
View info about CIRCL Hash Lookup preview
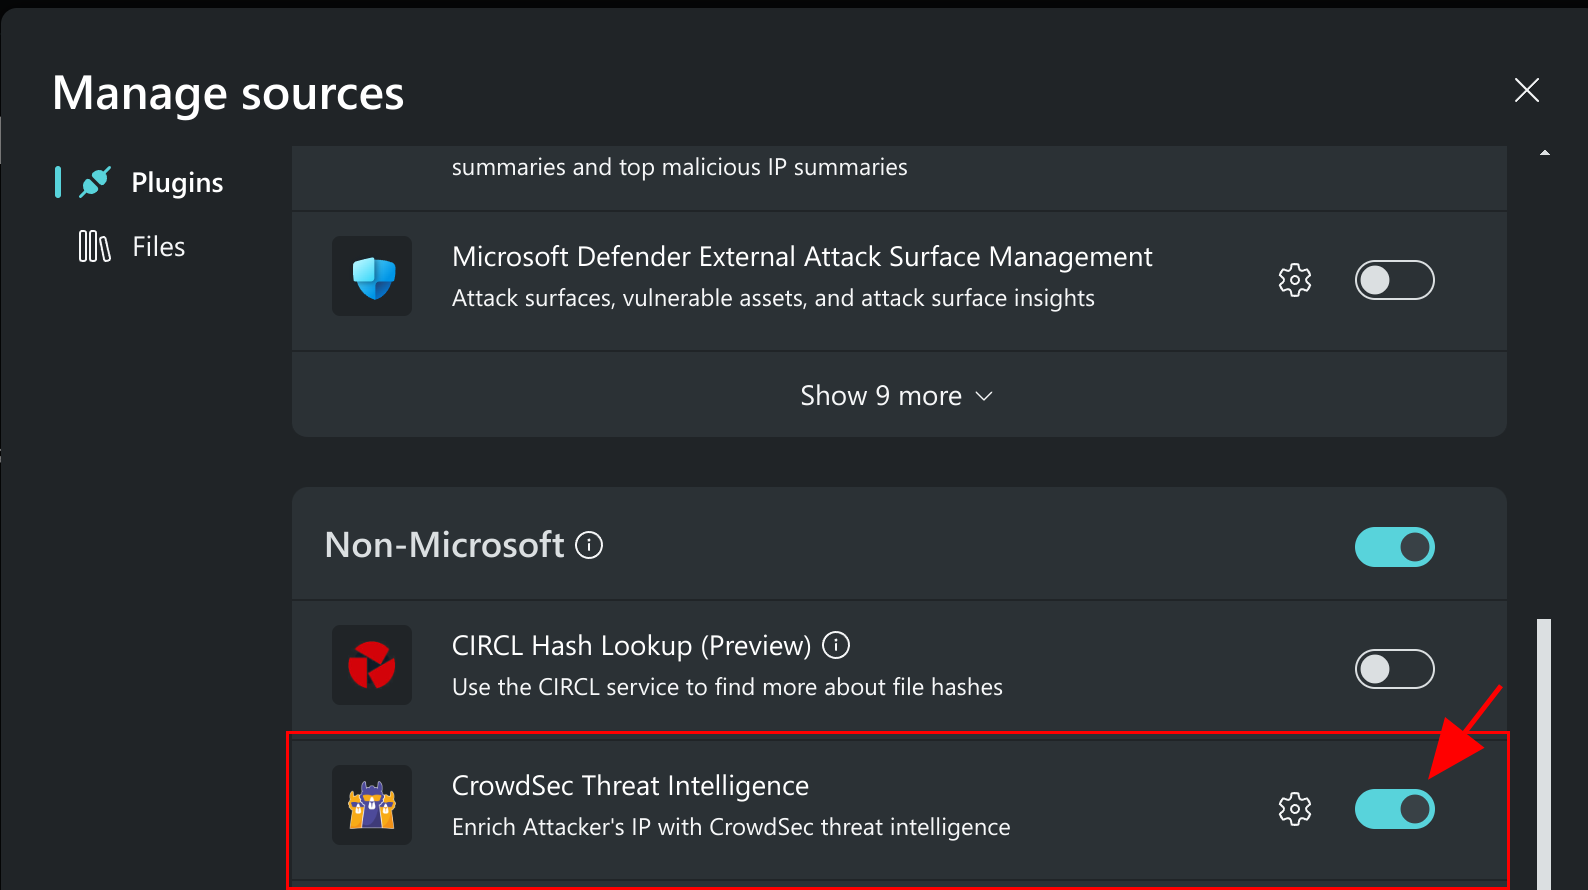[835, 645]
